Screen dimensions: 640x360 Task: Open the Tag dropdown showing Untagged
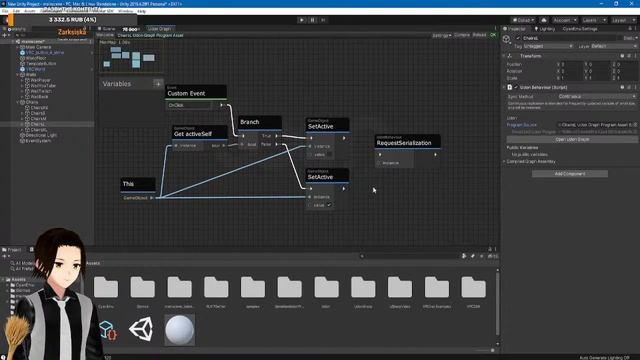(x=548, y=47)
